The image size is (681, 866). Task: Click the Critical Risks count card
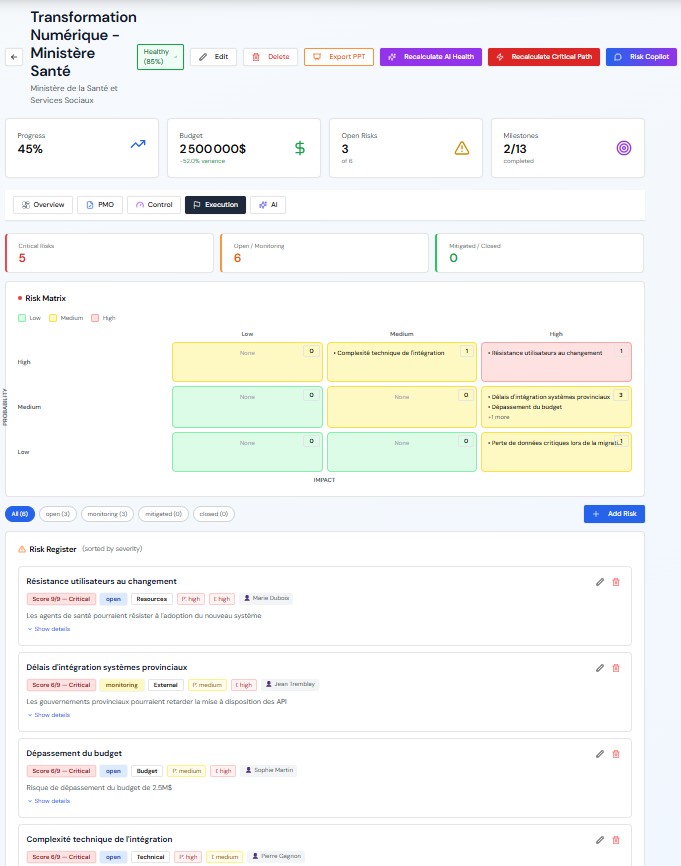coord(109,253)
